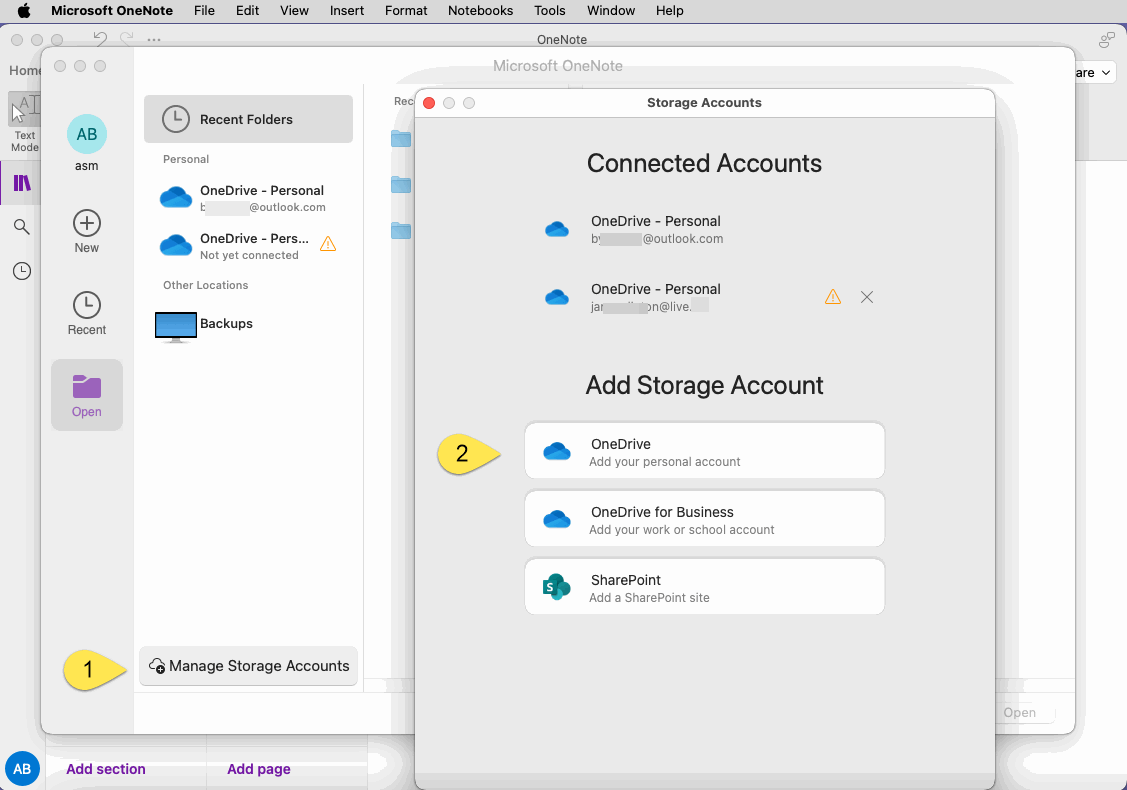Click OneDrive for Business cloud icon
This screenshot has width=1127, height=790.
click(556, 519)
